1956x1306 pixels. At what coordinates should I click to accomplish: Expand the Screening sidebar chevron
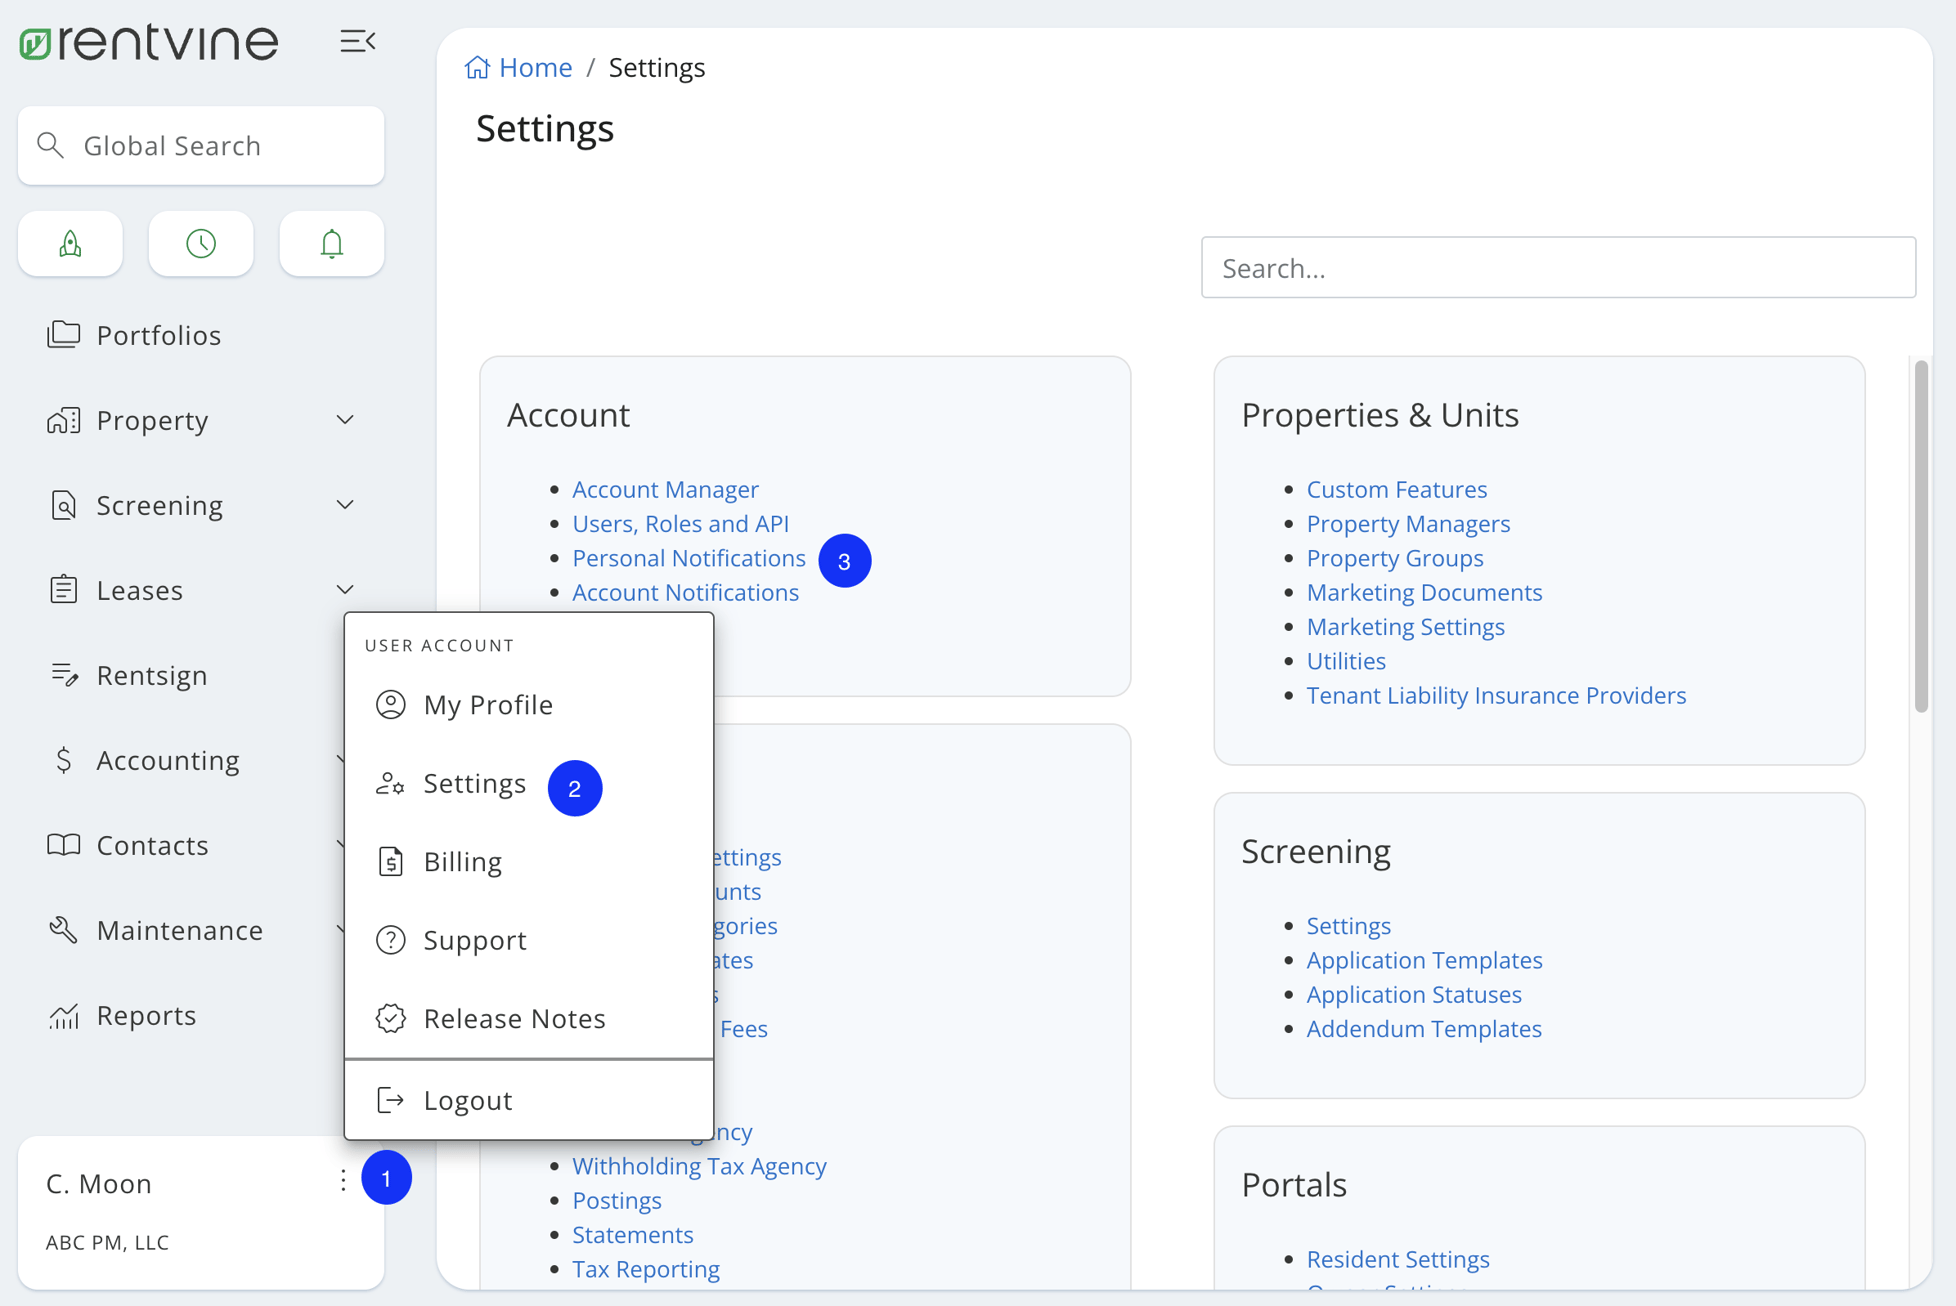(x=345, y=505)
